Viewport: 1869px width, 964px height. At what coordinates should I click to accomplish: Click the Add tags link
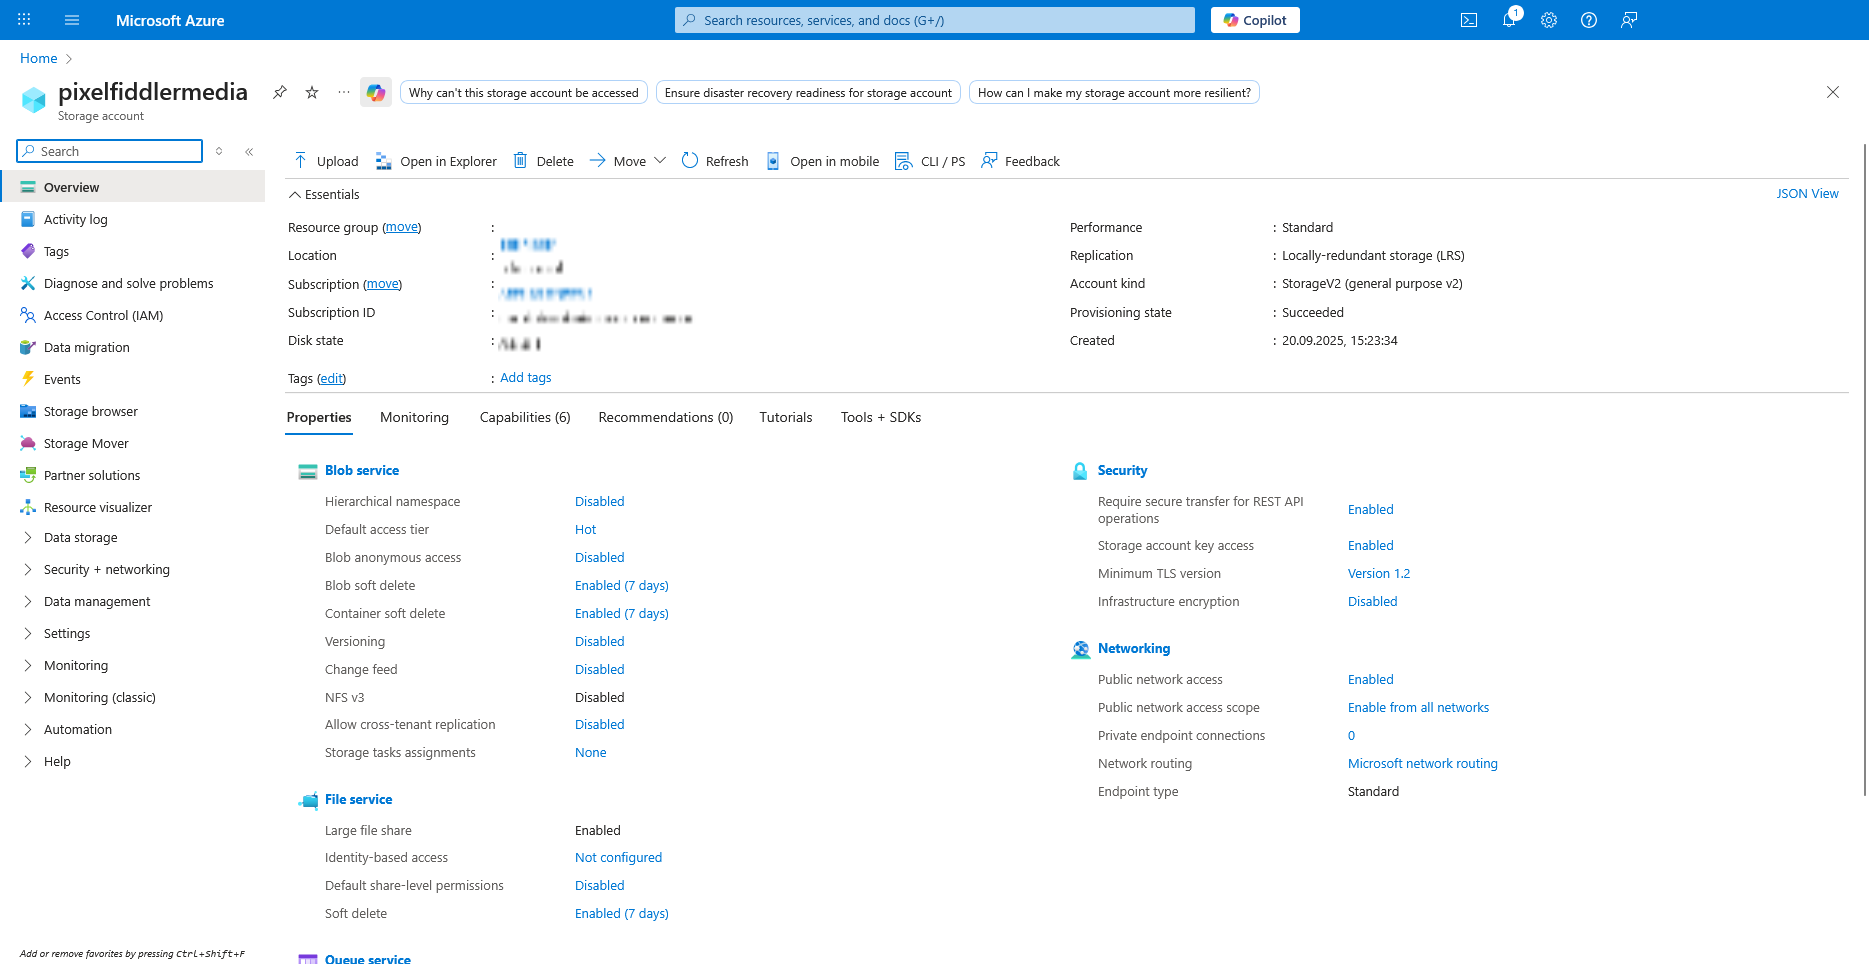pyautogui.click(x=526, y=378)
